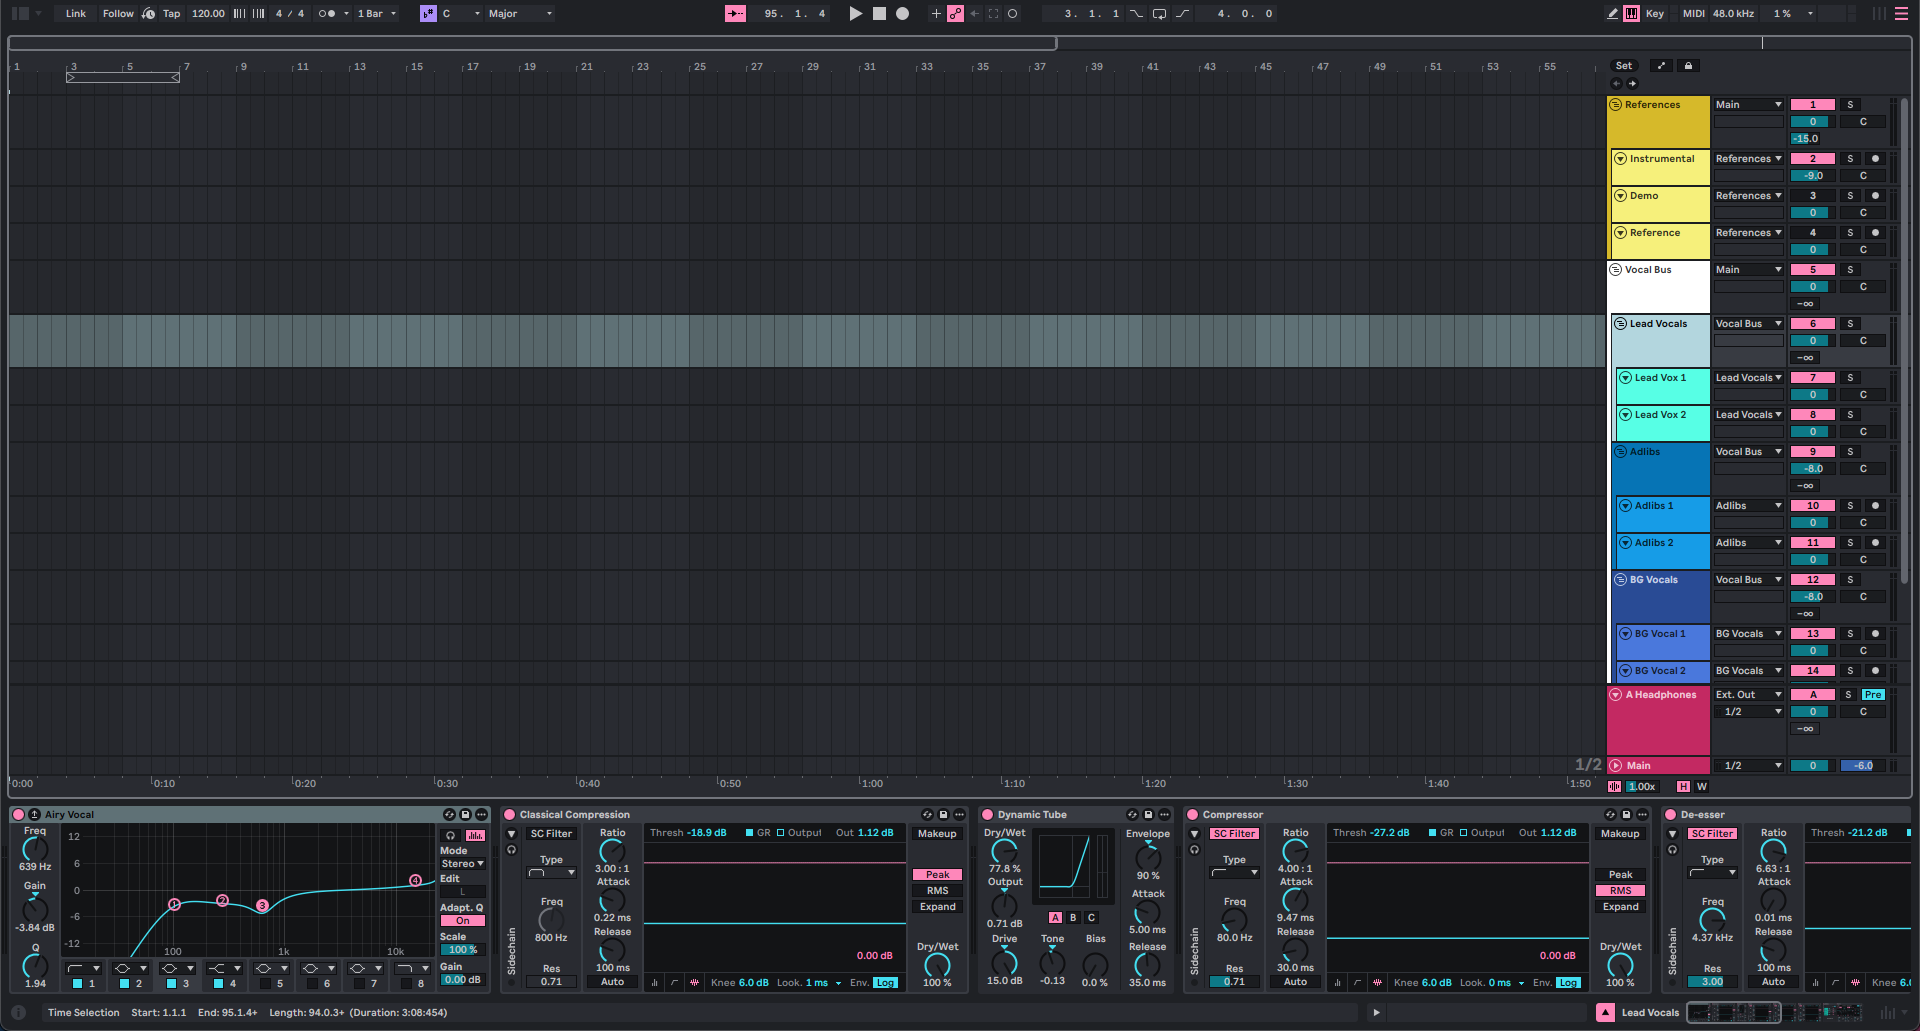Solo the Lead Vox 1 track

click(1850, 377)
